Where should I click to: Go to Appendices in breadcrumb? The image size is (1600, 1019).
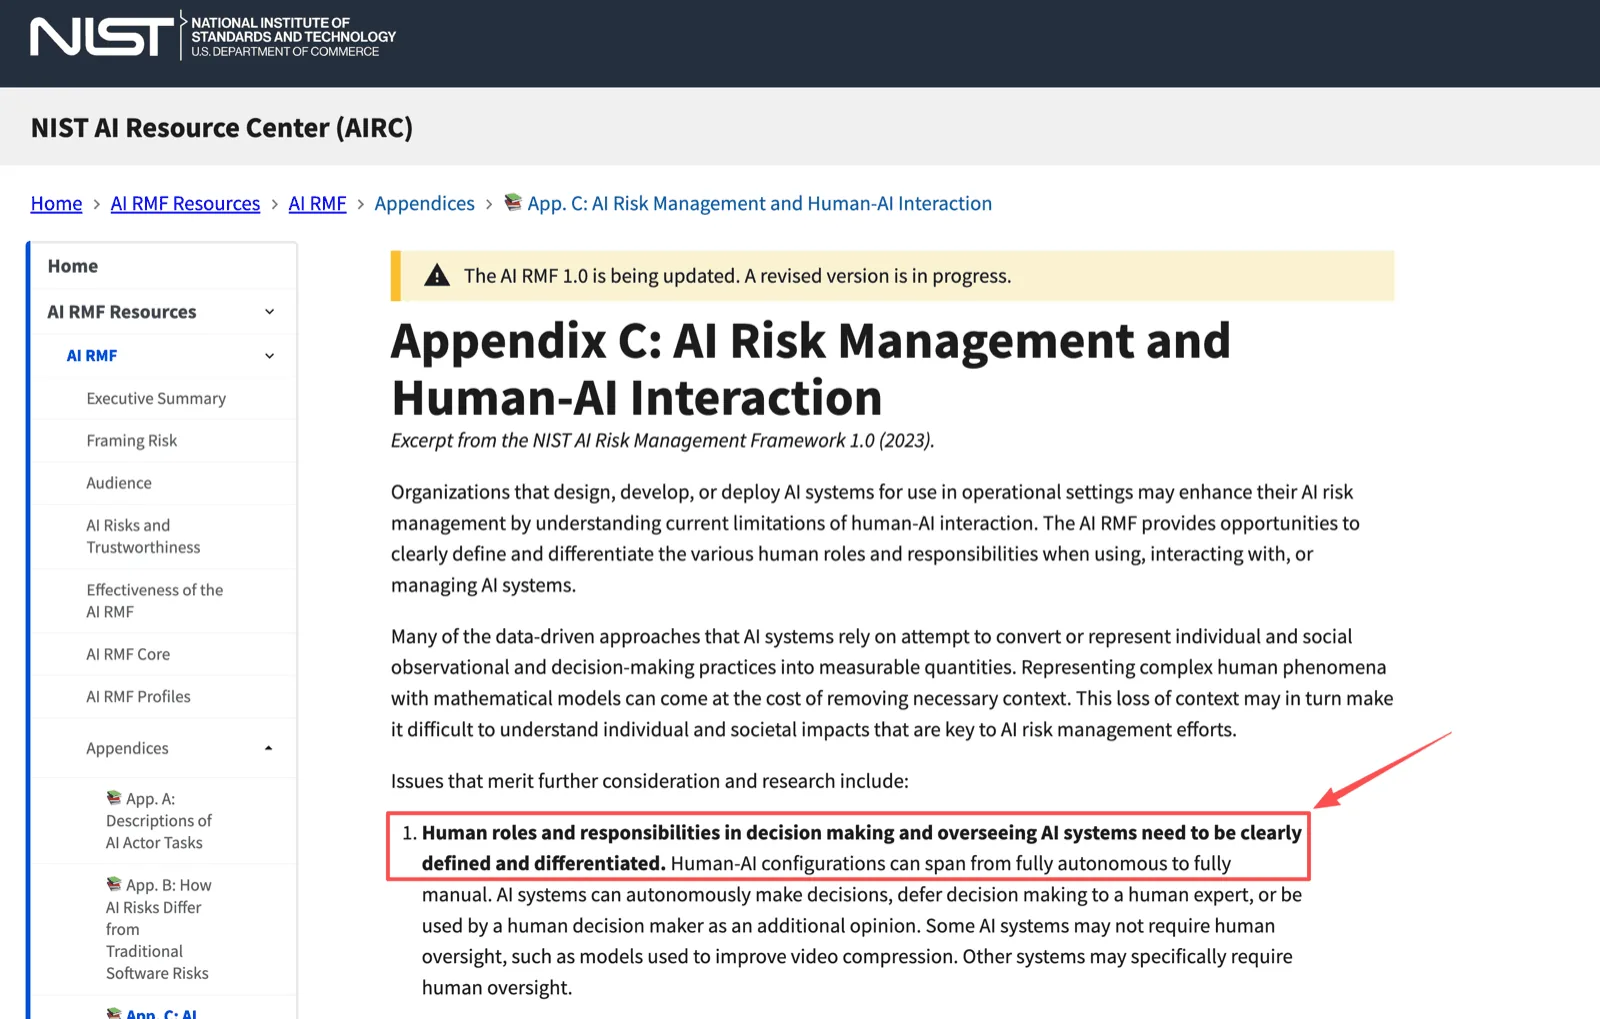[424, 203]
